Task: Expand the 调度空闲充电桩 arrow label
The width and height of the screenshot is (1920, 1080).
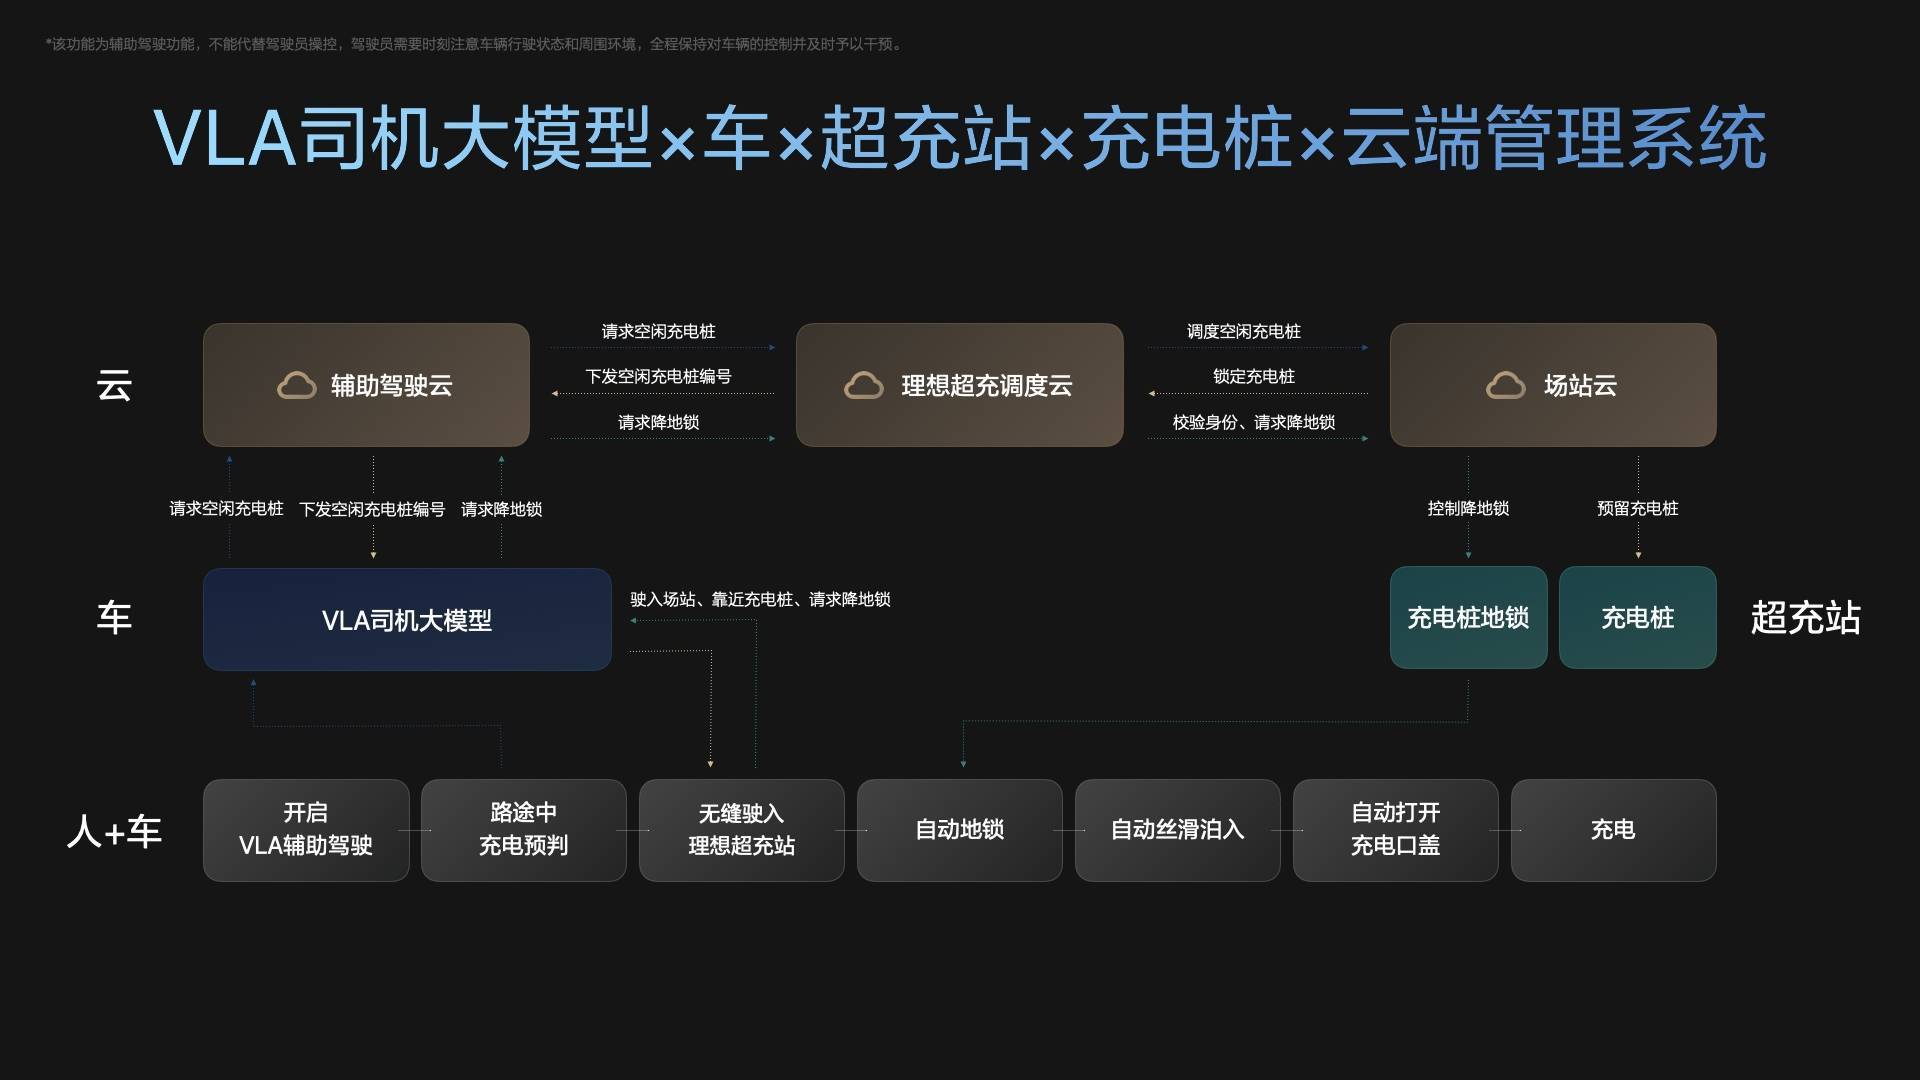Action: coord(1245,331)
